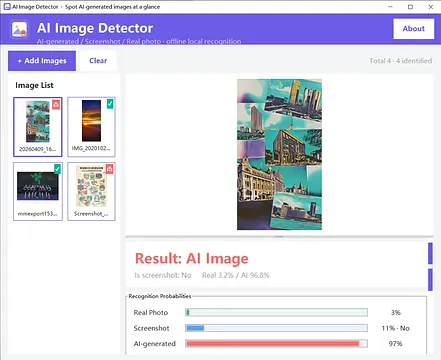
Task: Click the '3%' Real Photo value
Action: [x=396, y=312]
